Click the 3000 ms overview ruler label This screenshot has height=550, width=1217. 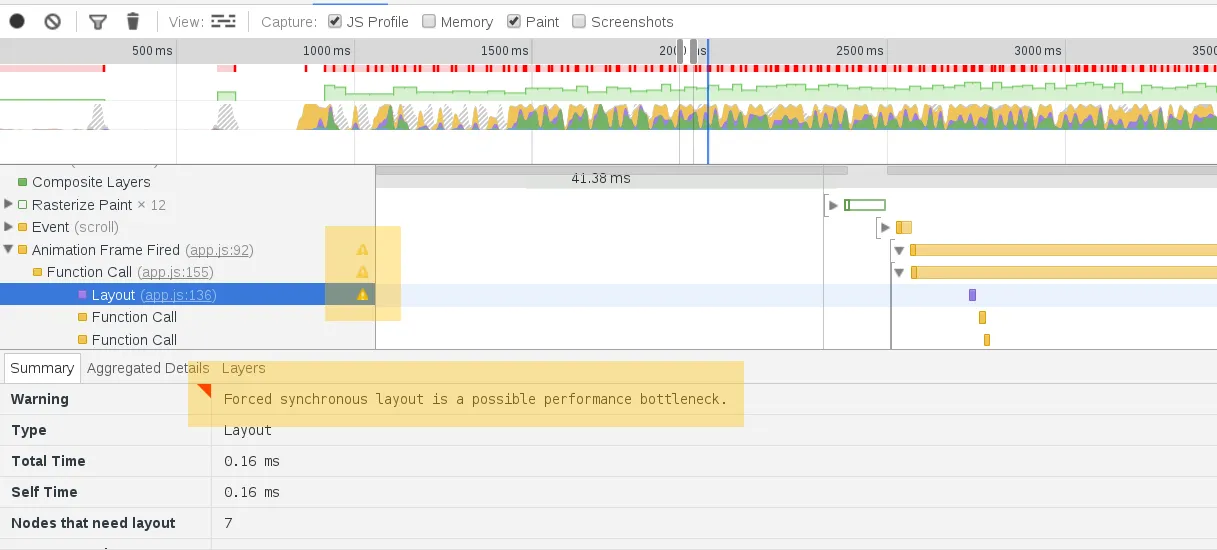point(1039,50)
